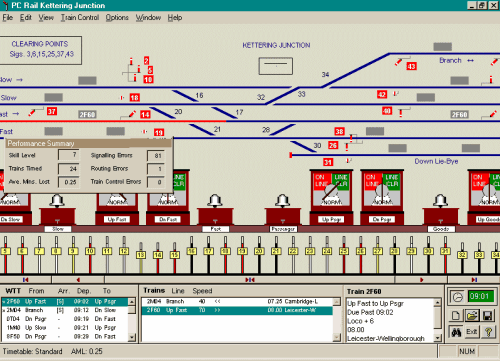
Task: Click the Dn Psgr block instrument dial
Action: click(x=382, y=189)
